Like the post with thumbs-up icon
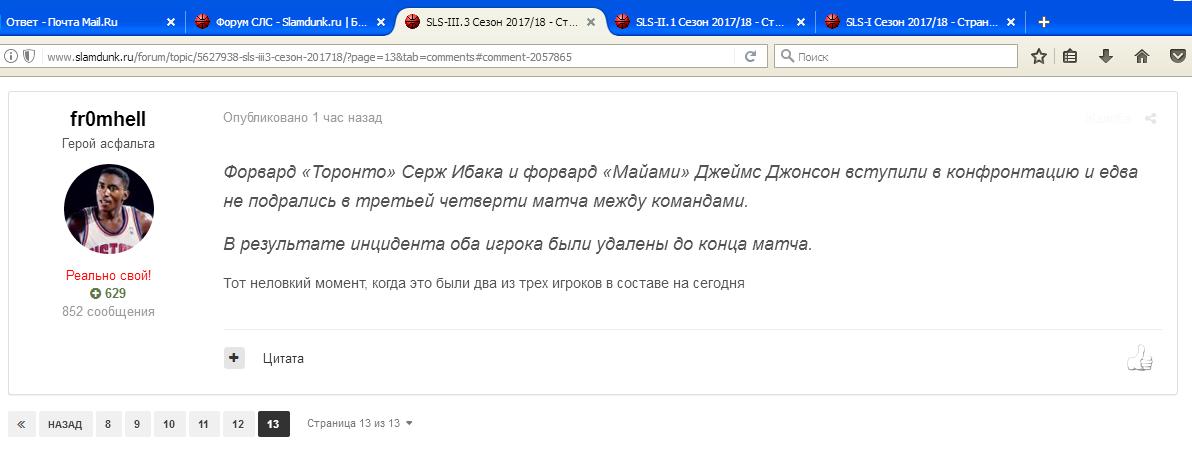Viewport: 1192px width, 449px height. pyautogui.click(x=1139, y=359)
